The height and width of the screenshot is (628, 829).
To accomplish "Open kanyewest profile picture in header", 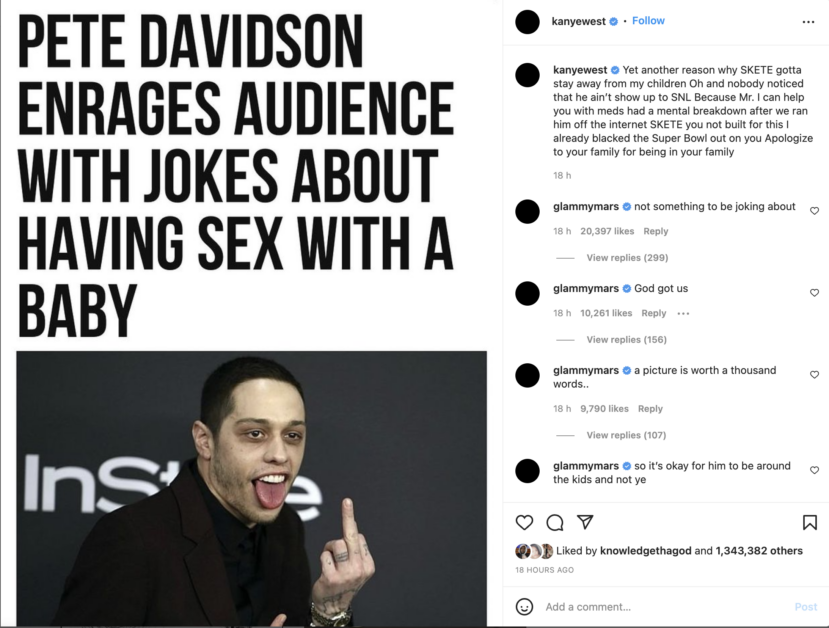I will (527, 22).
